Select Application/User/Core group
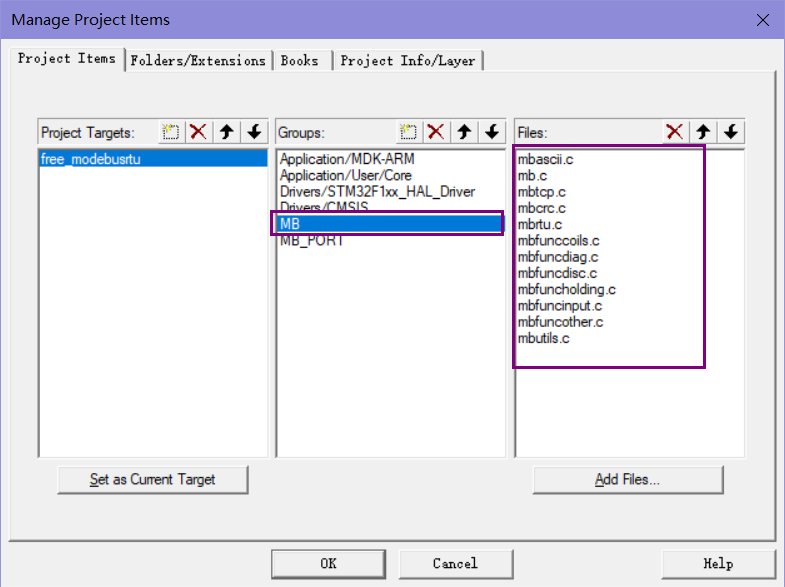The width and height of the screenshot is (785, 587). click(x=390, y=175)
